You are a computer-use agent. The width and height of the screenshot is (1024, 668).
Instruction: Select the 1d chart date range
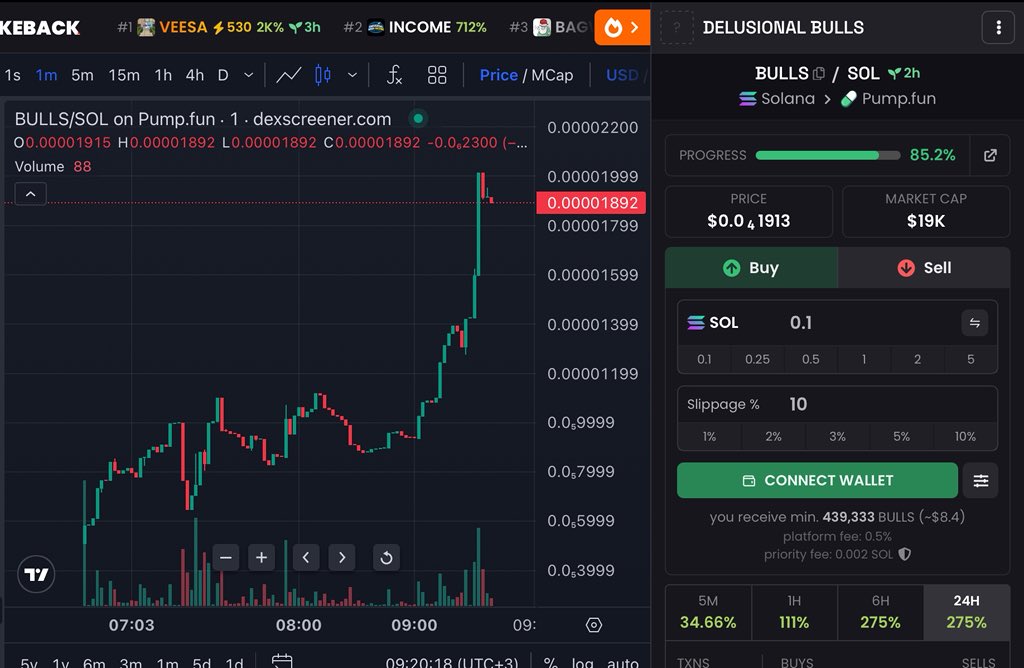click(x=234, y=662)
